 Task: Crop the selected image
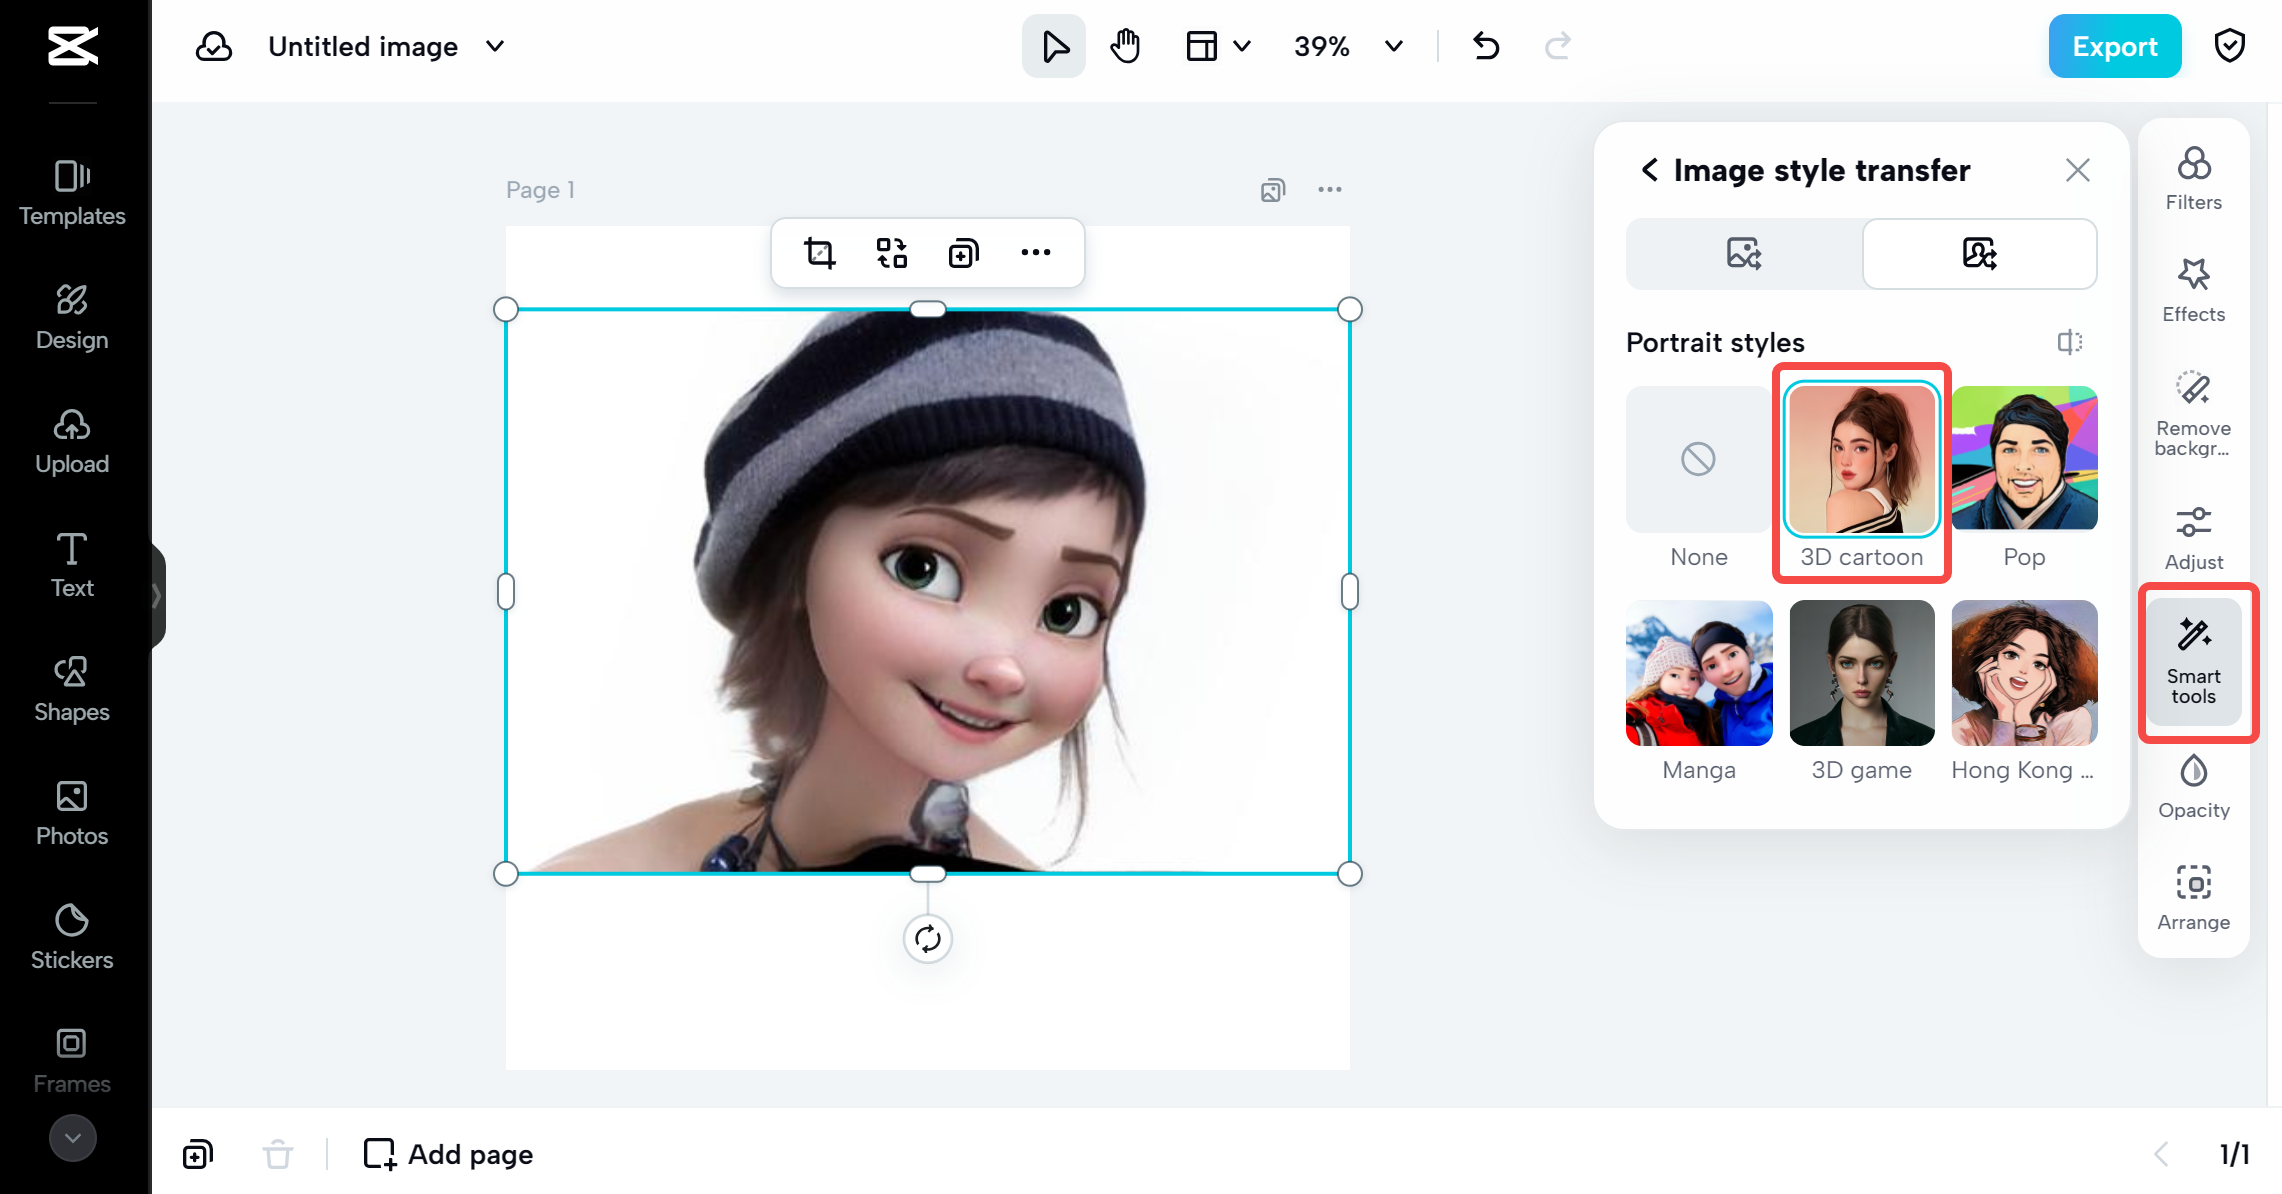pos(819,253)
